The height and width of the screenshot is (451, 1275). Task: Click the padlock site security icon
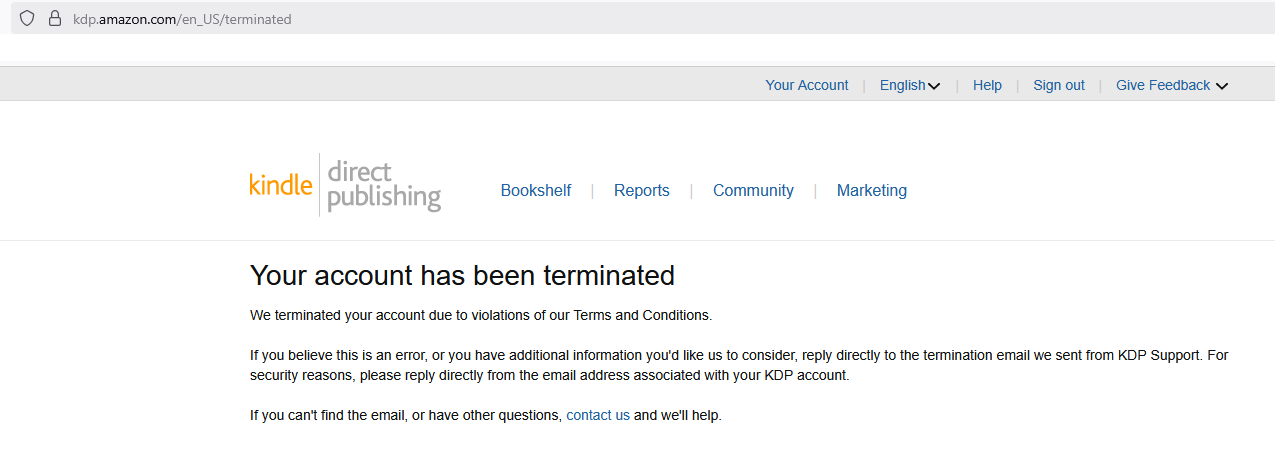[x=55, y=19]
